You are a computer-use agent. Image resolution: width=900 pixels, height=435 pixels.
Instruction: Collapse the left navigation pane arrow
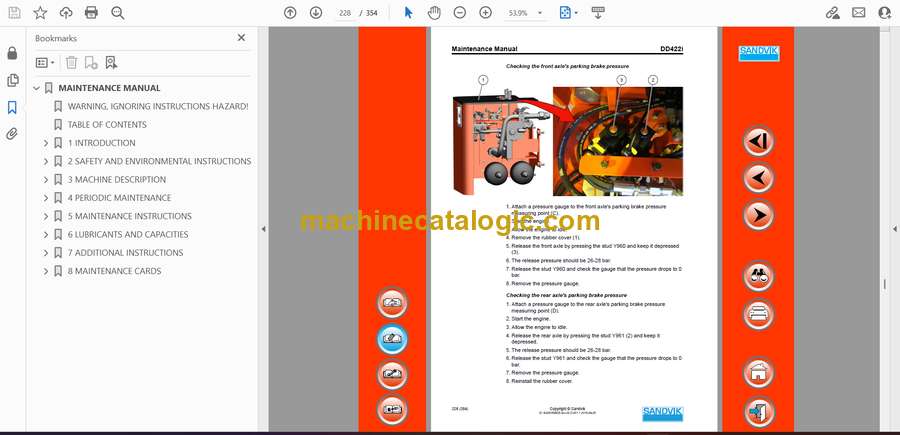263,229
